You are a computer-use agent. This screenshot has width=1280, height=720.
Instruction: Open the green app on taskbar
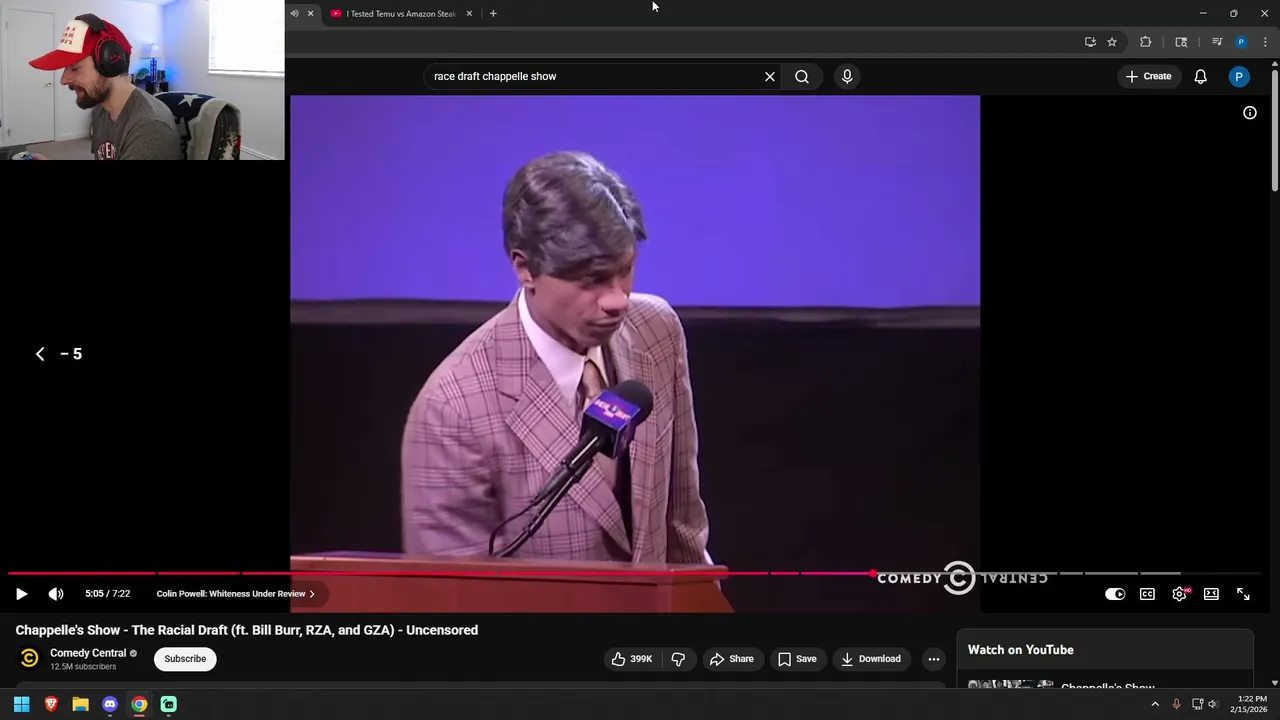(x=169, y=704)
